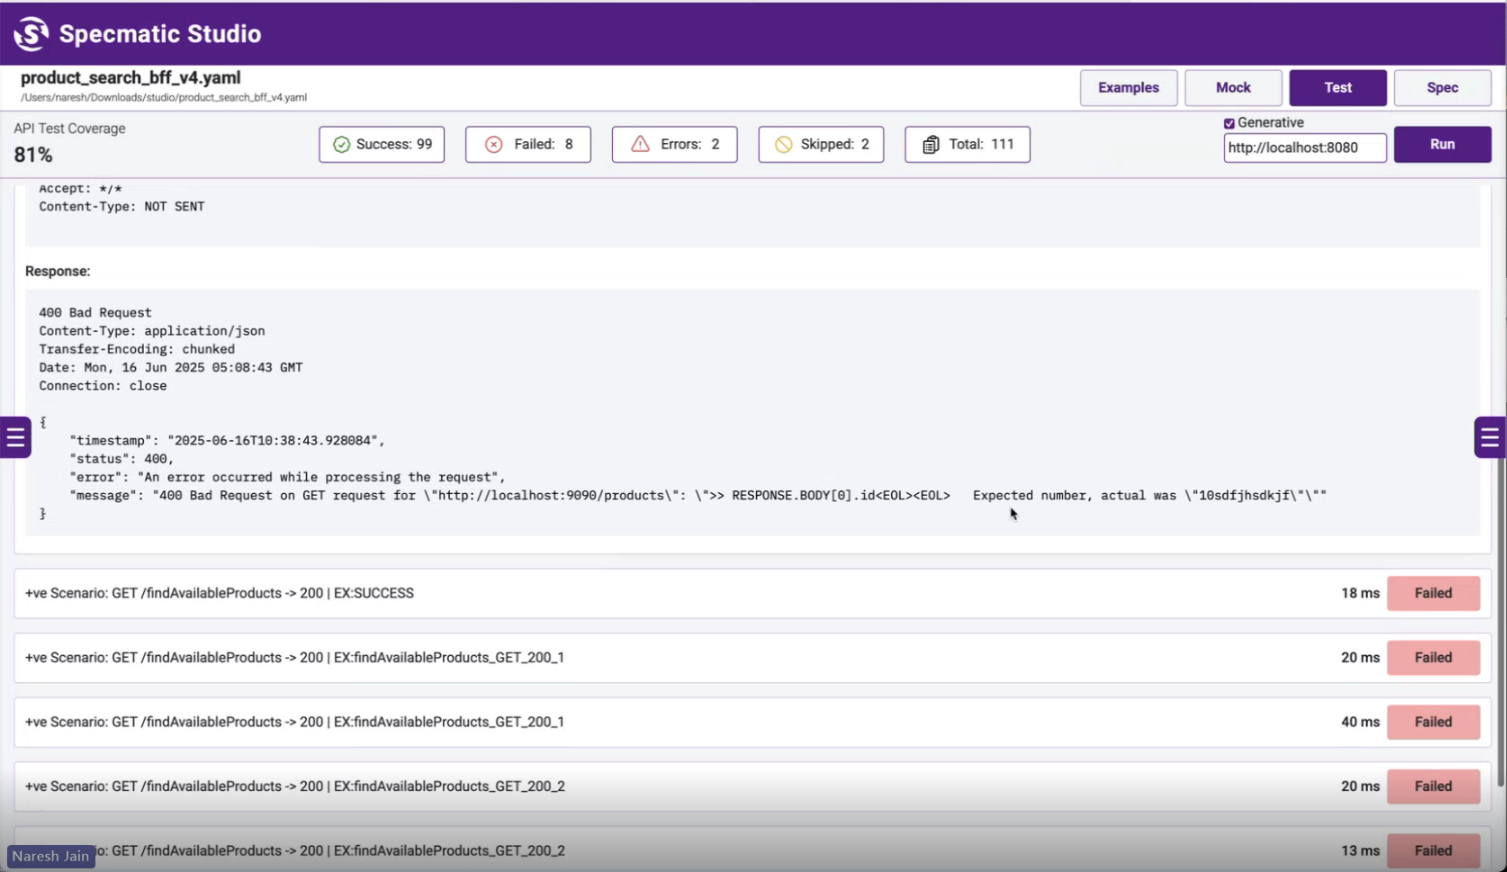The image size is (1507, 872).
Task: Click the Transfer-Encoding: chunked header
Action: click(137, 349)
